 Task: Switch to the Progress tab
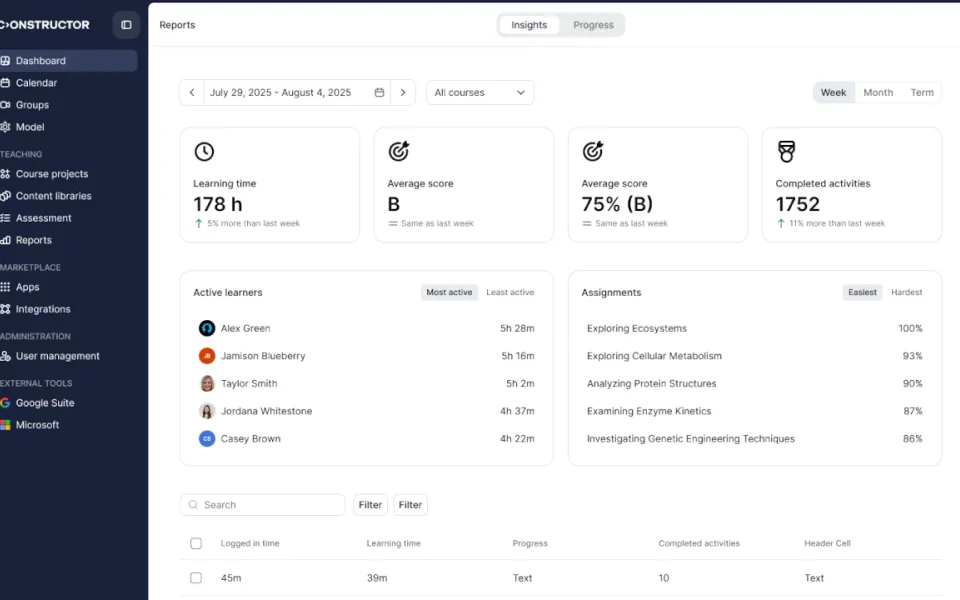[x=593, y=25]
